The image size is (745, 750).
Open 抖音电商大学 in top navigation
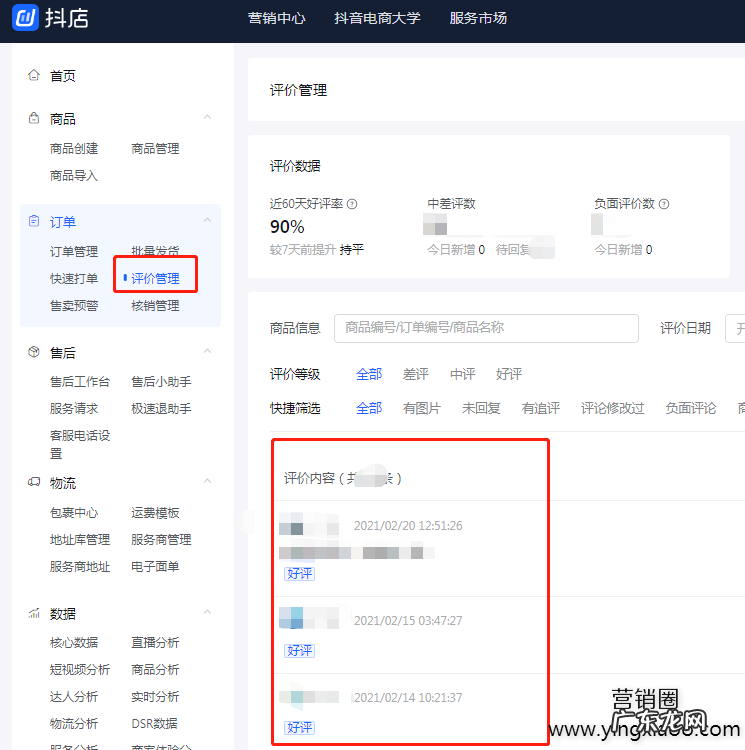[x=377, y=18]
